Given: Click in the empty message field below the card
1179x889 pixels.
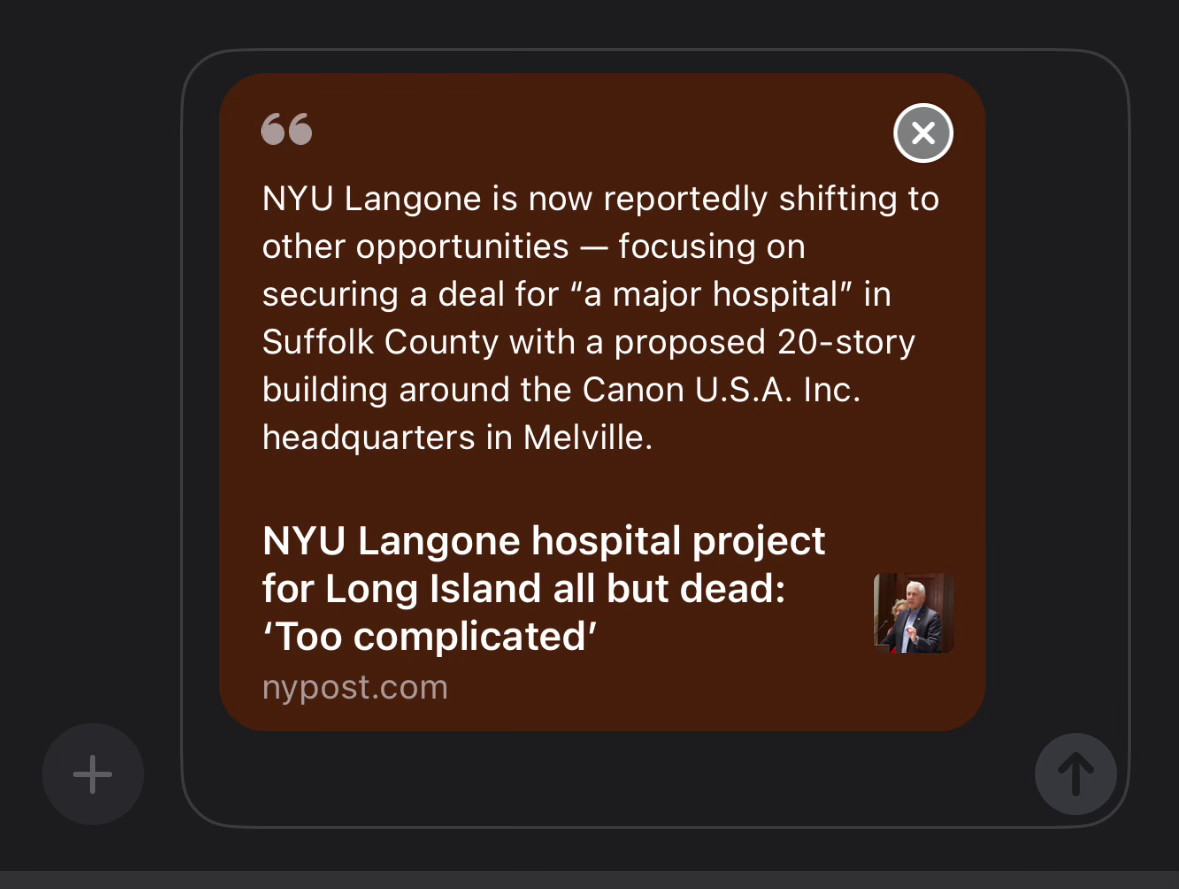Looking at the screenshot, I should [602, 778].
